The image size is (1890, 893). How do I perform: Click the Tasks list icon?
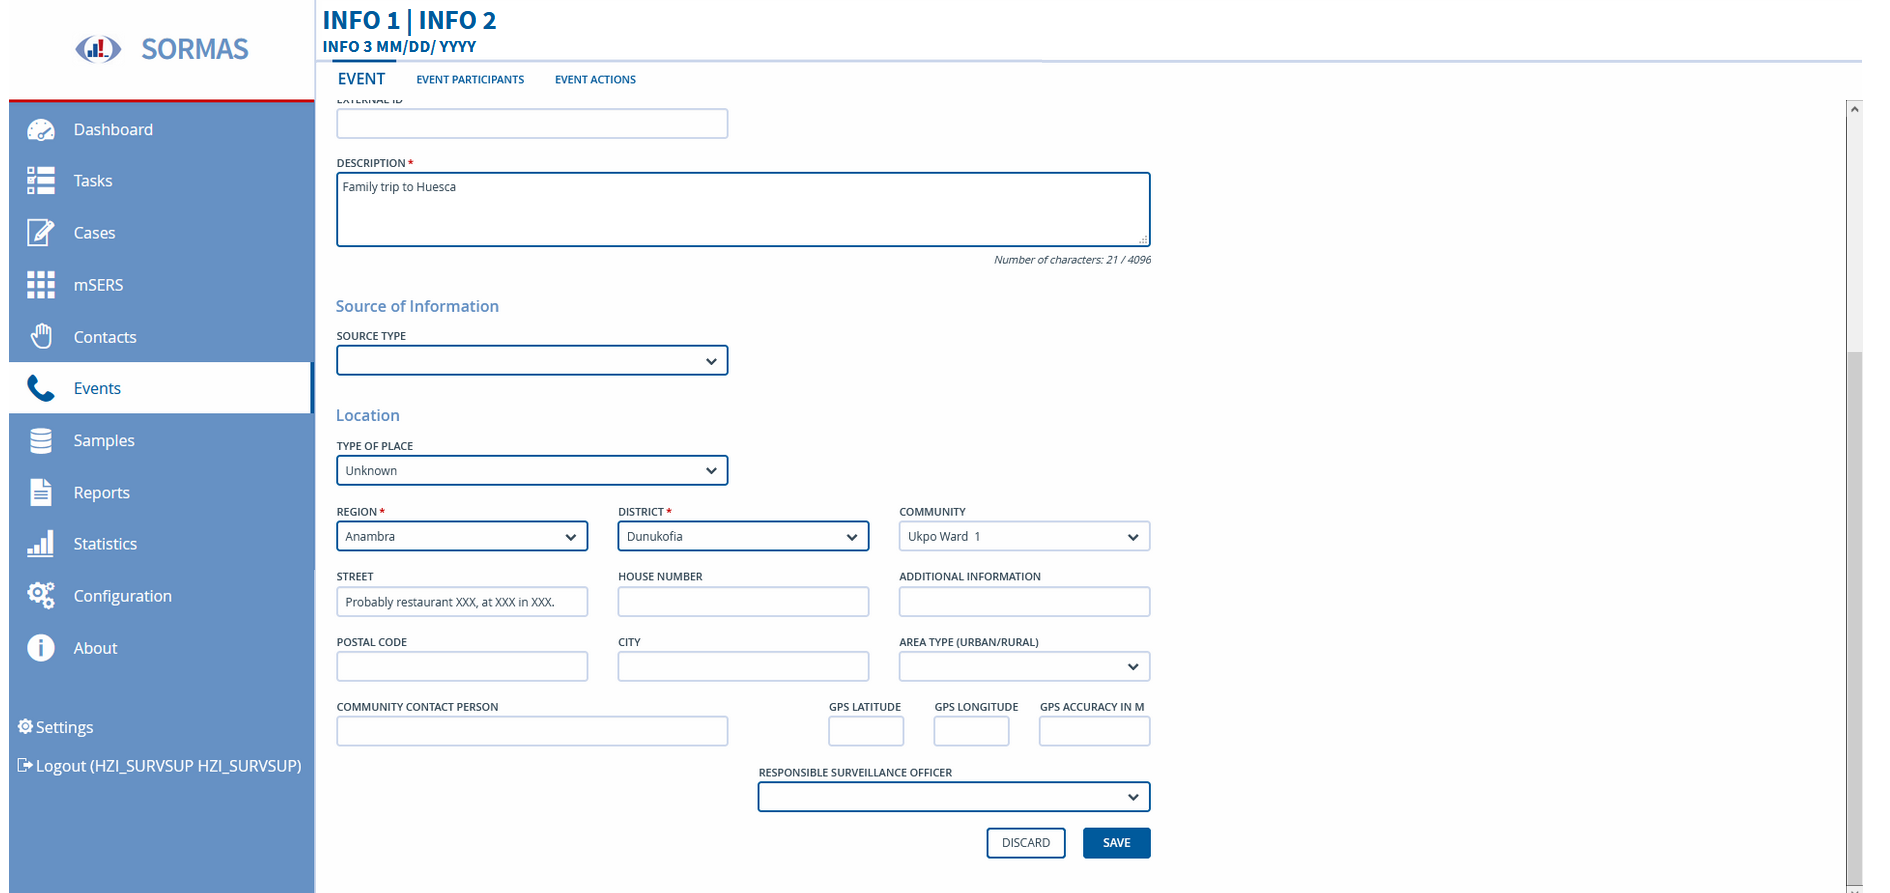click(41, 181)
